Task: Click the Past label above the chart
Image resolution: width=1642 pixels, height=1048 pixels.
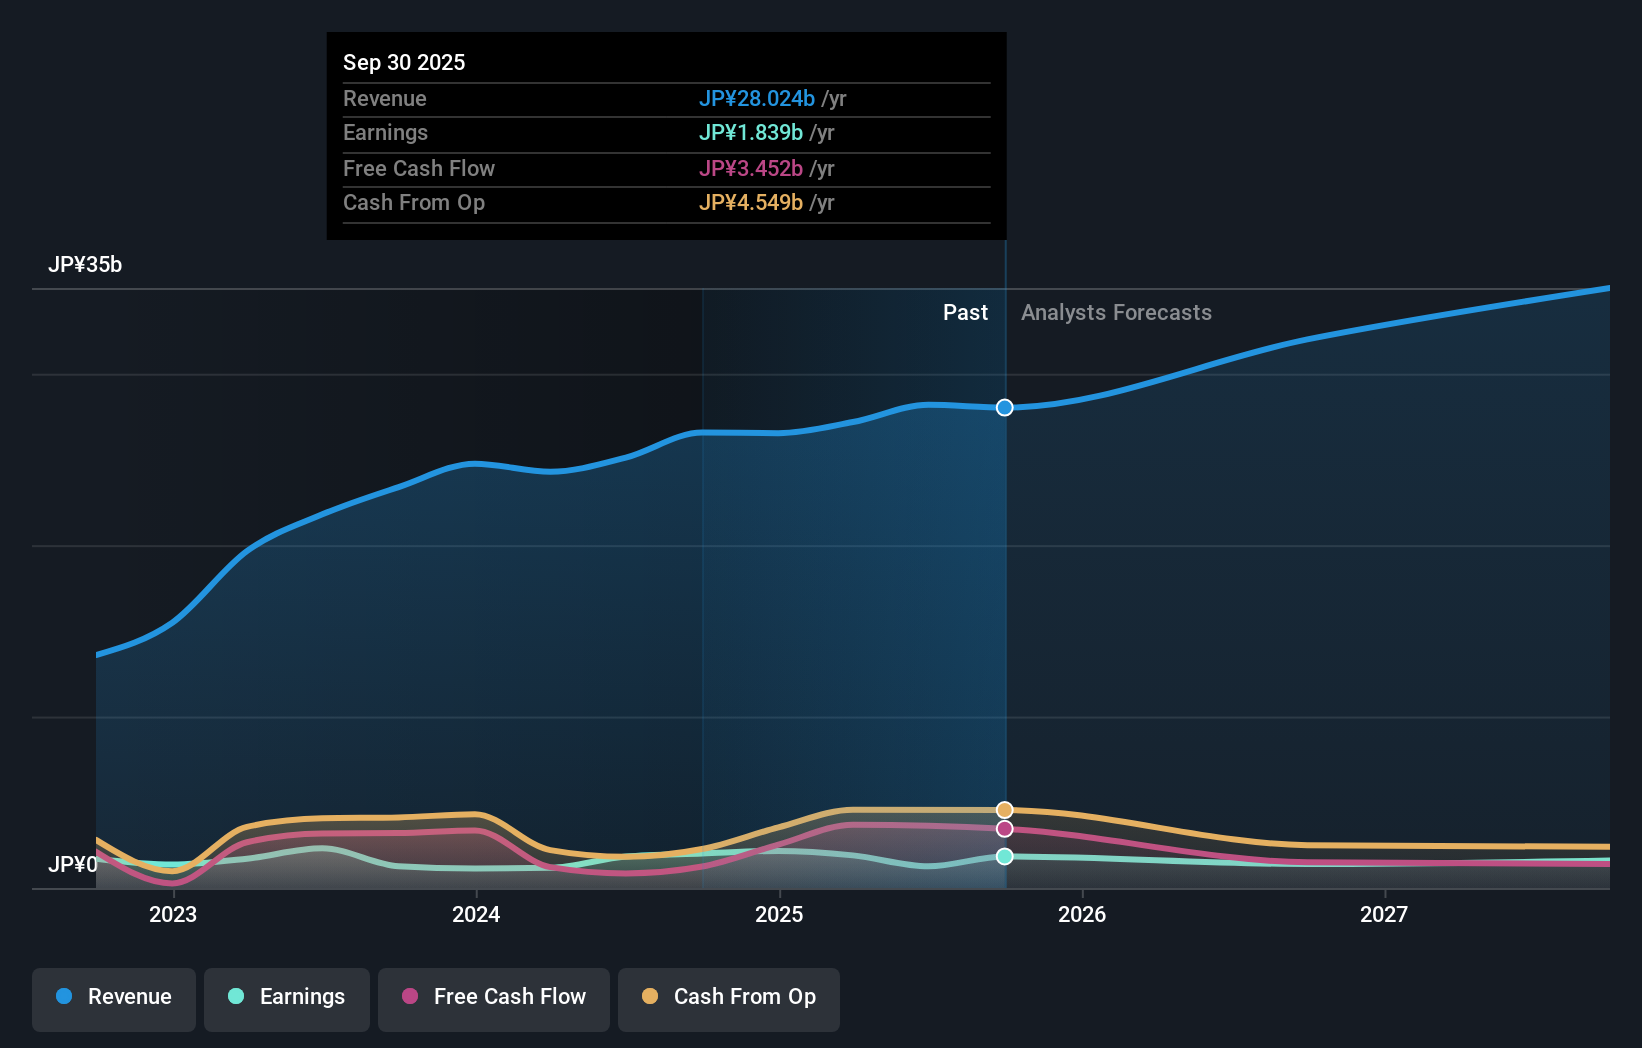Action: [x=965, y=312]
